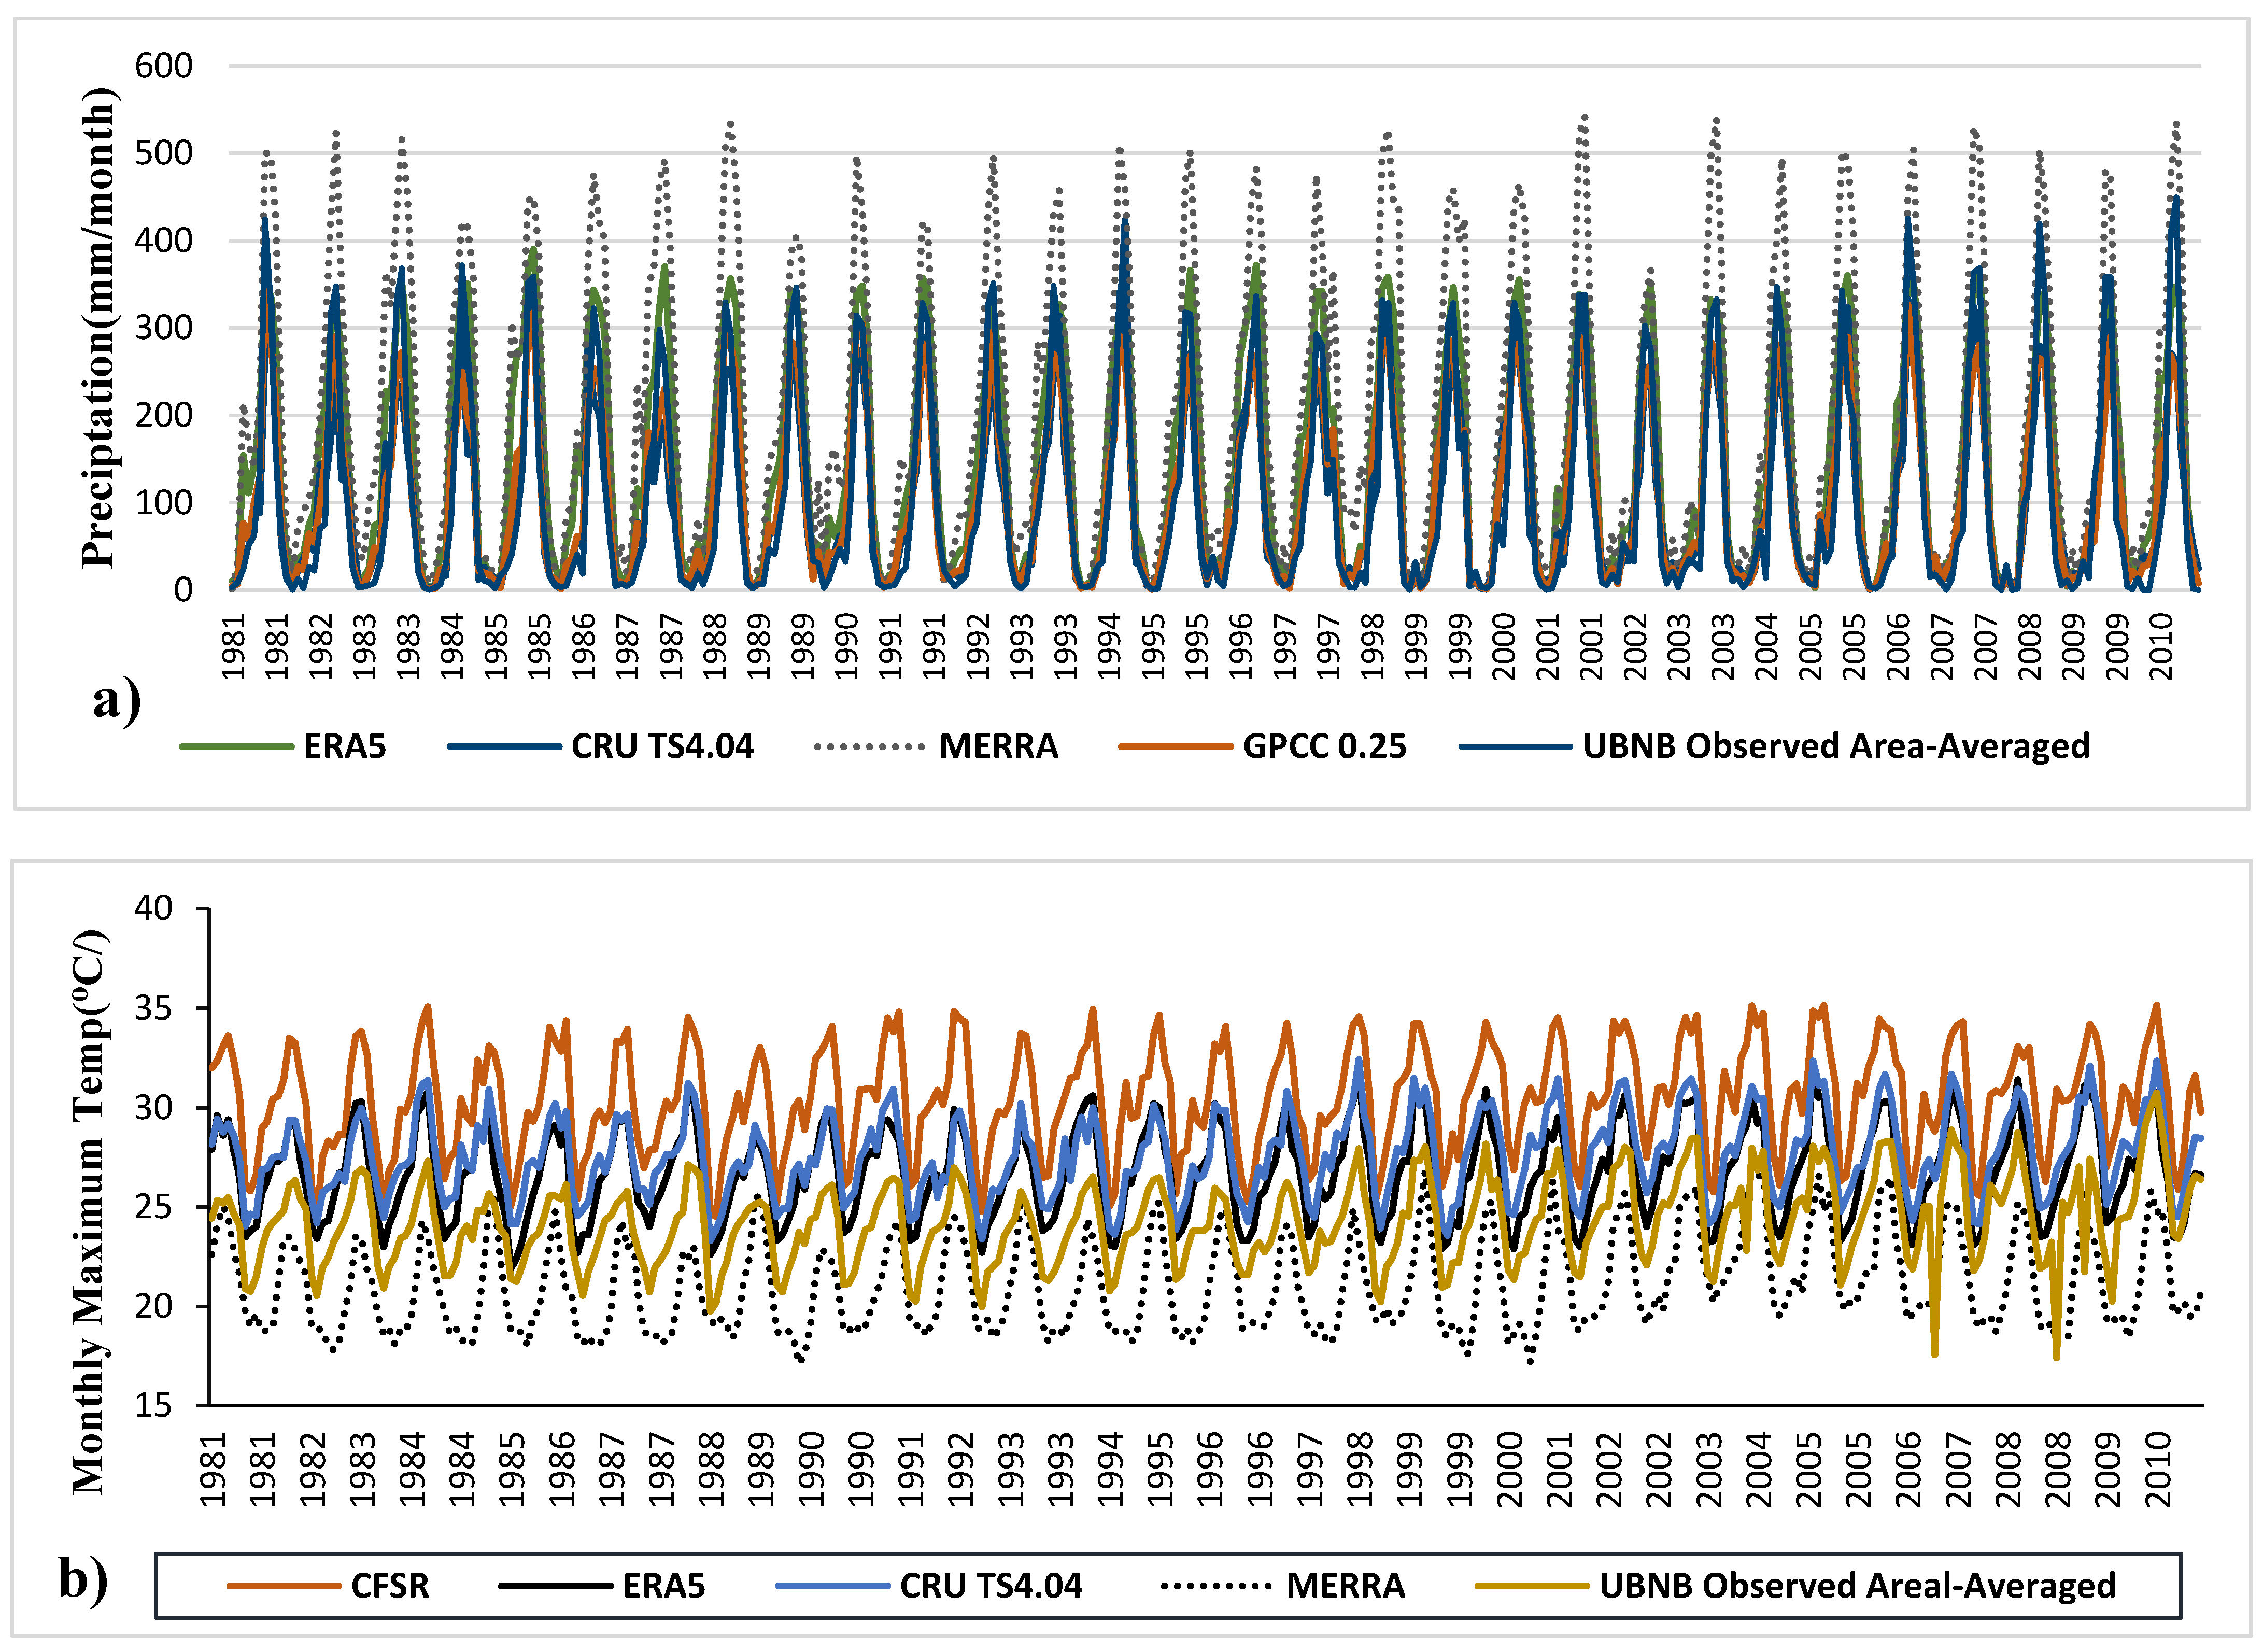Click the 300 gridline label in precipitation chart
This screenshot has height=1652, width=2263.
pos(163,328)
